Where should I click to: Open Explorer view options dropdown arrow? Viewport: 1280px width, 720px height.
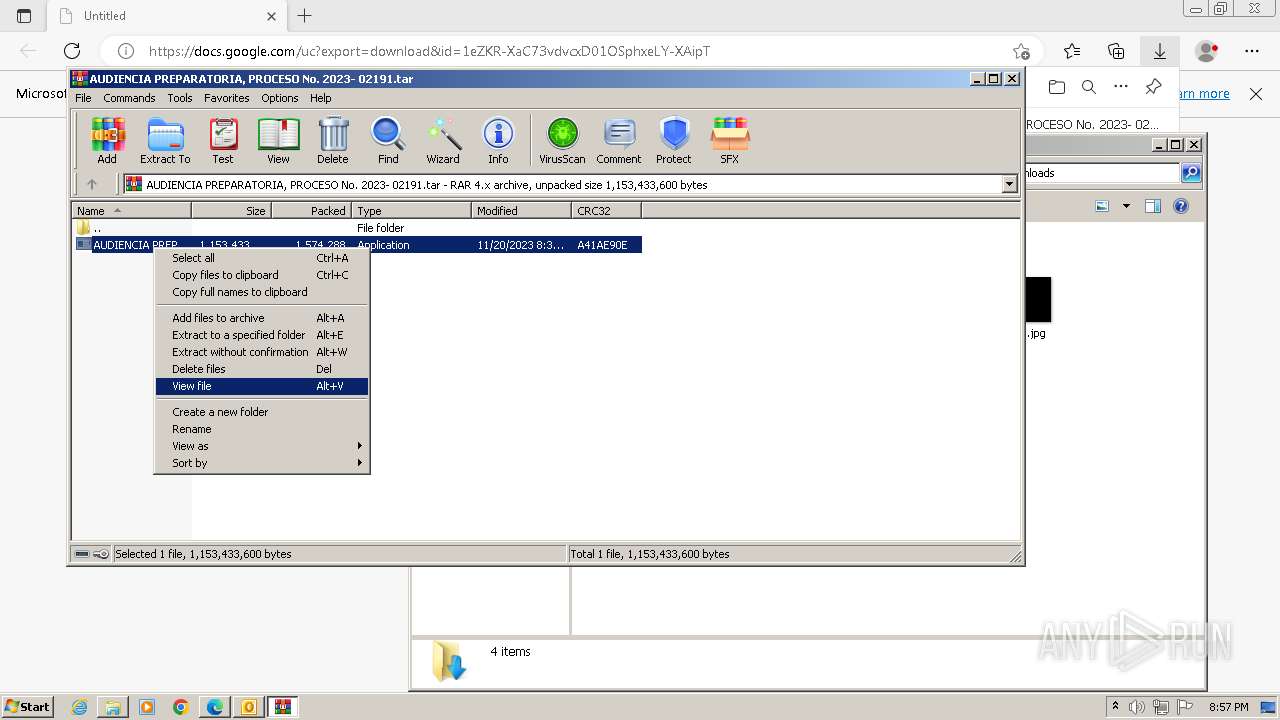(1126, 206)
